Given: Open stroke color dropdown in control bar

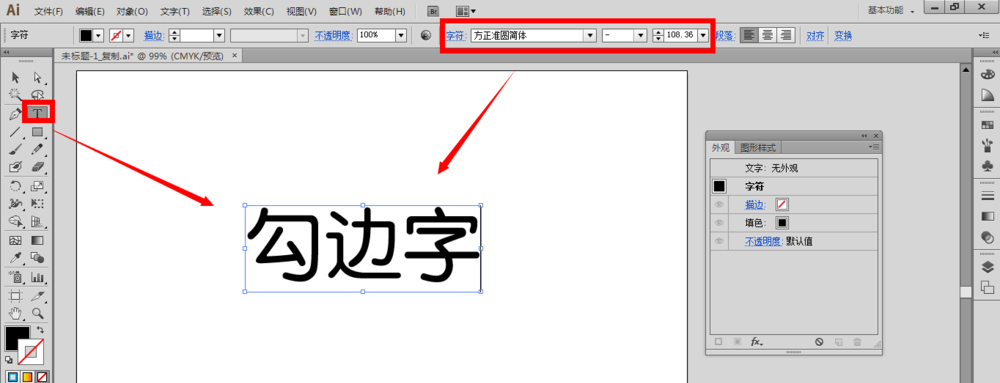Looking at the screenshot, I should 129,36.
